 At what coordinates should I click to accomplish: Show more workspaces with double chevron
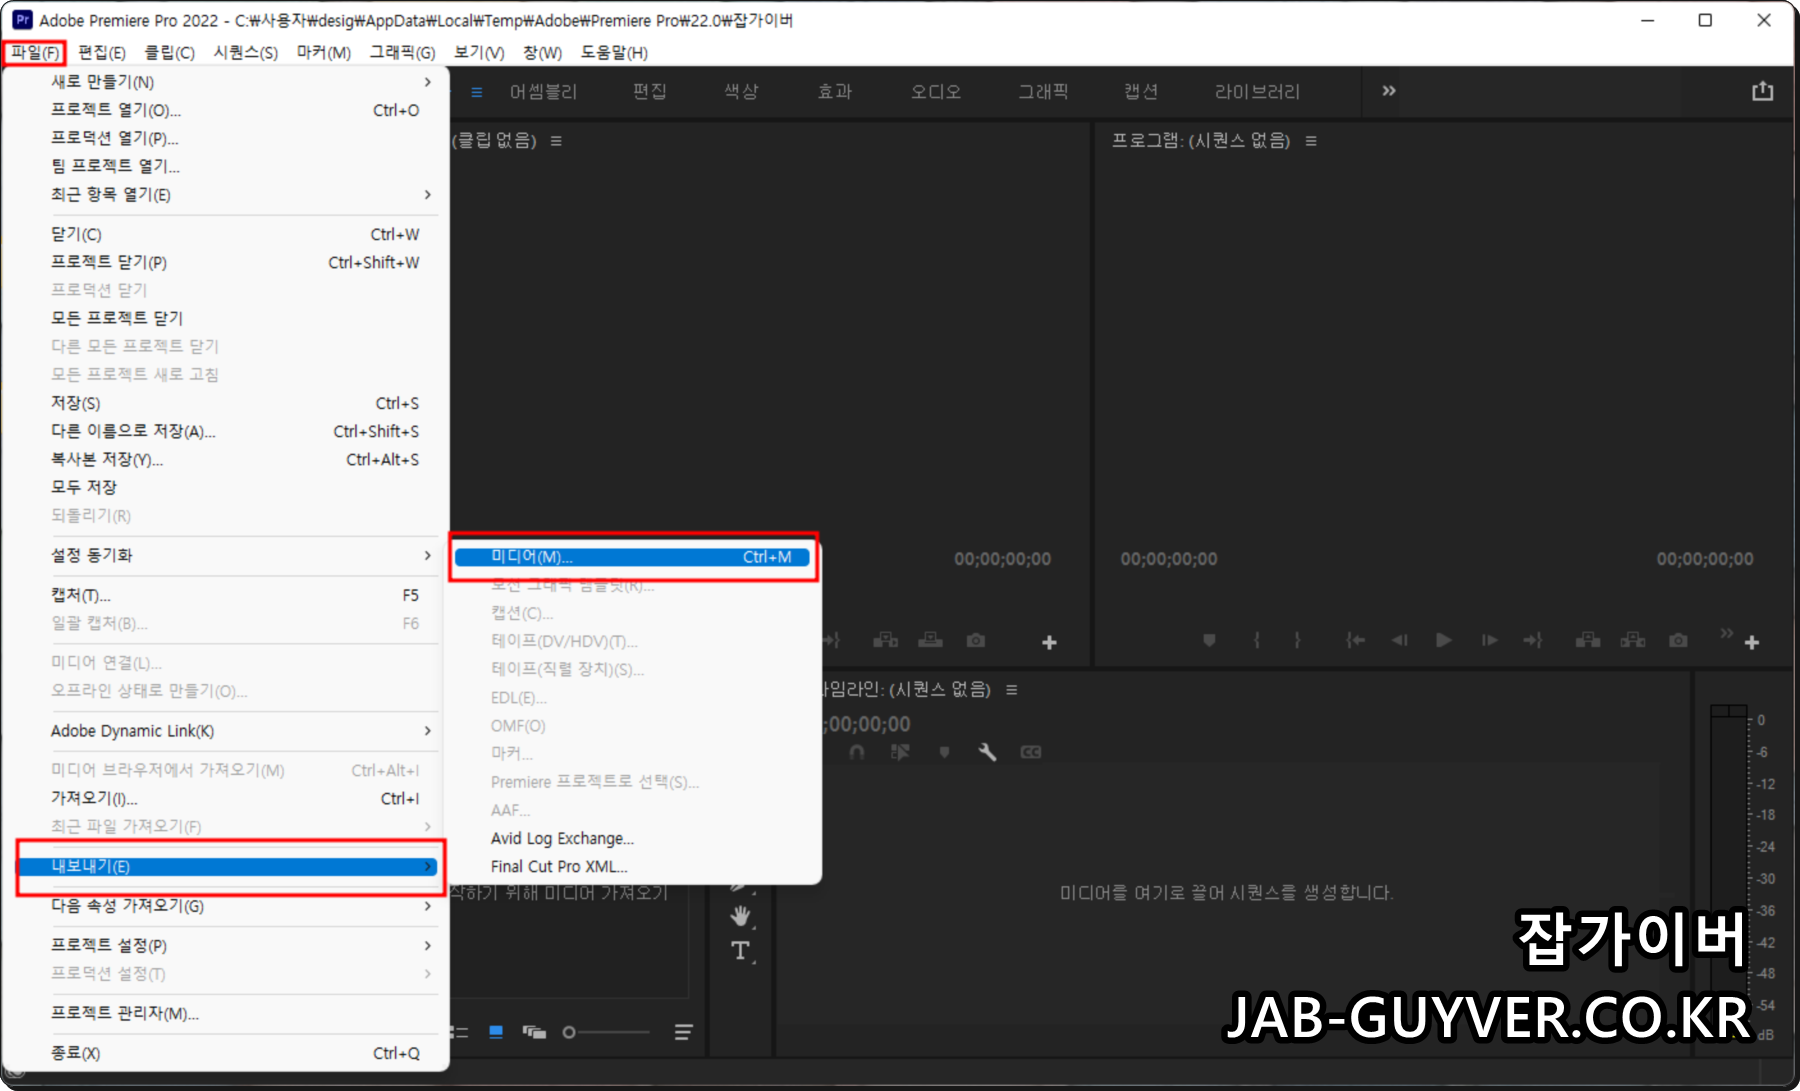(x=1388, y=91)
